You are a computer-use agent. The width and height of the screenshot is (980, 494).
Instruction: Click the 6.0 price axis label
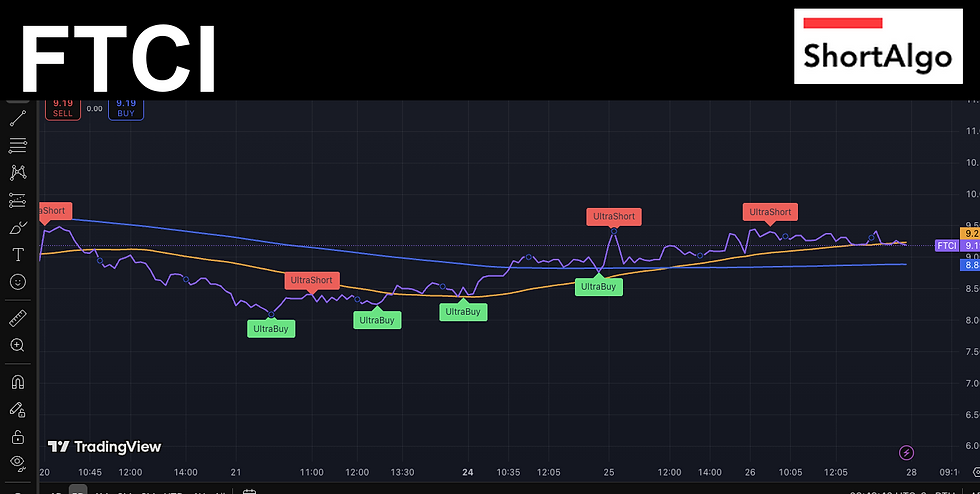coord(972,446)
